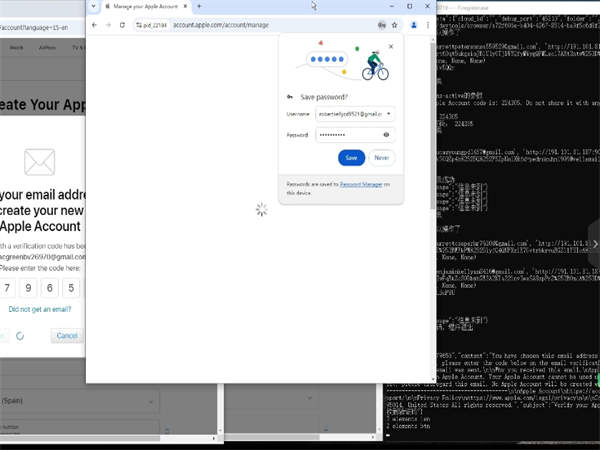Image resolution: width=600 pixels, height=450 pixels.
Task: Open a new tab with plus button
Action: (x=198, y=7)
